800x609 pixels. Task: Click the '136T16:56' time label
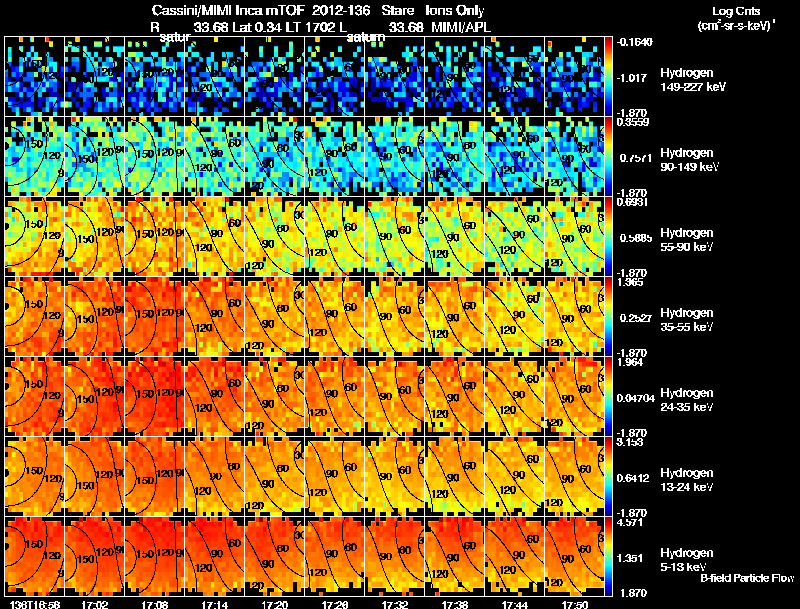(35, 604)
